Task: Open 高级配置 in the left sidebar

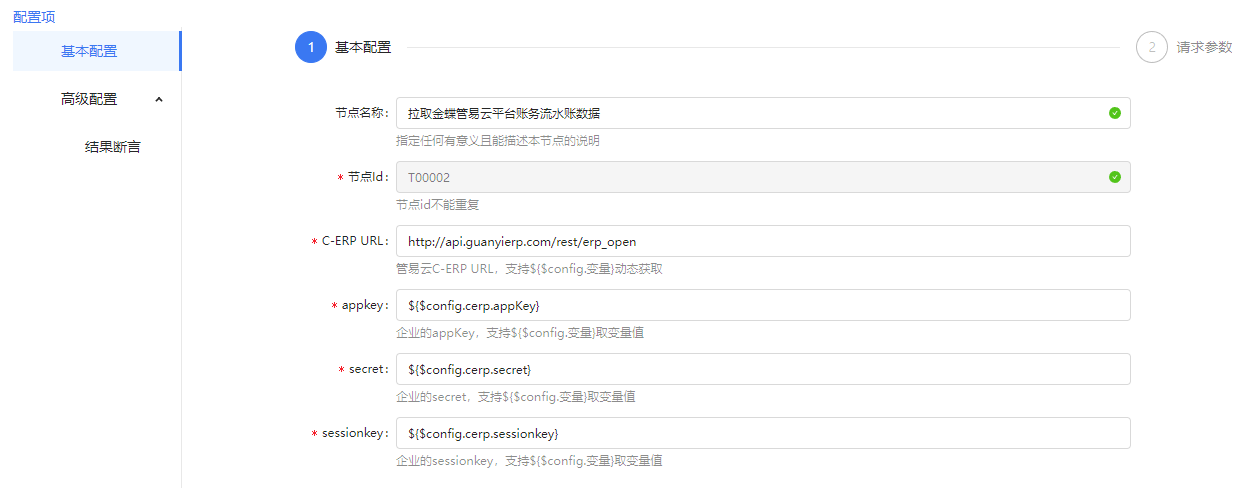Action: click(89, 99)
